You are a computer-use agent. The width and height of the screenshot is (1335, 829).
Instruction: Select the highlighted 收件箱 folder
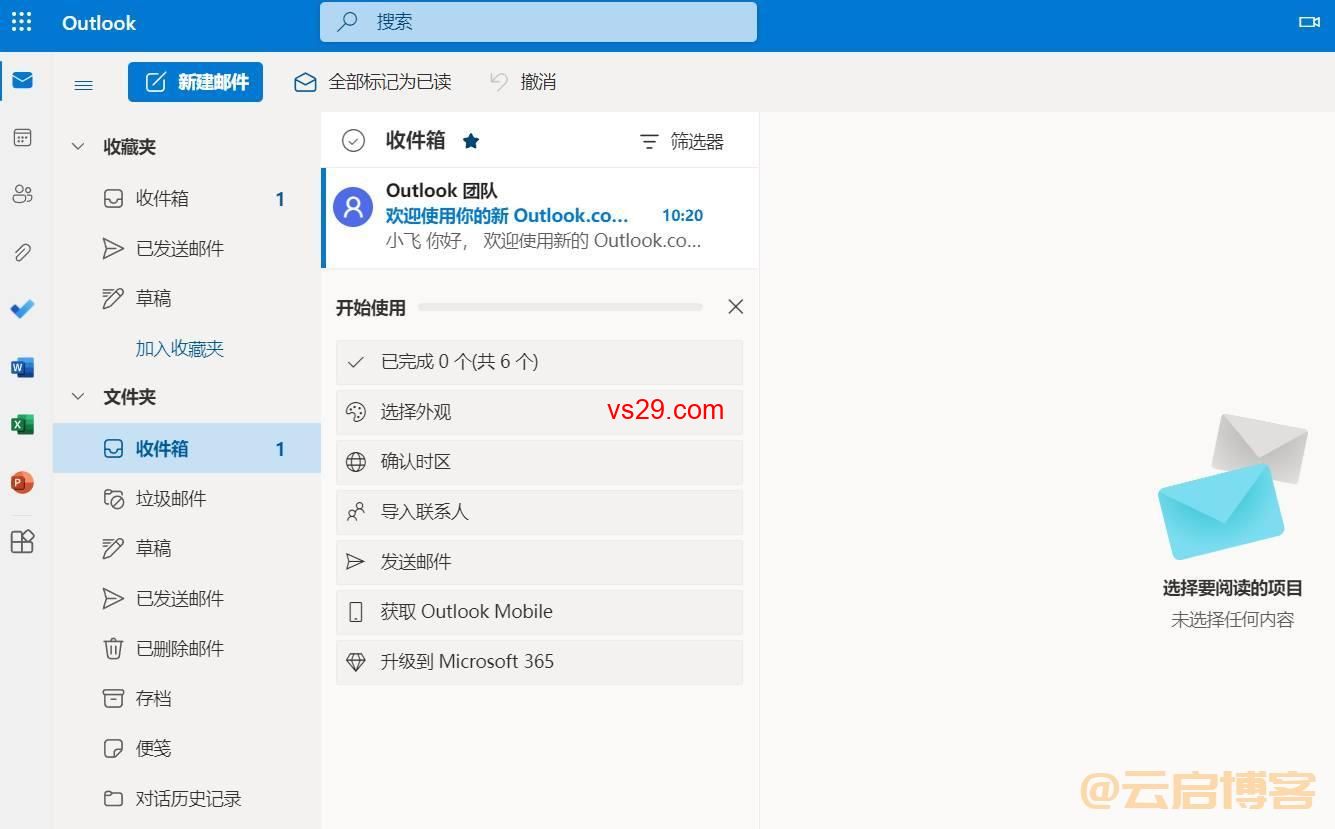point(186,448)
